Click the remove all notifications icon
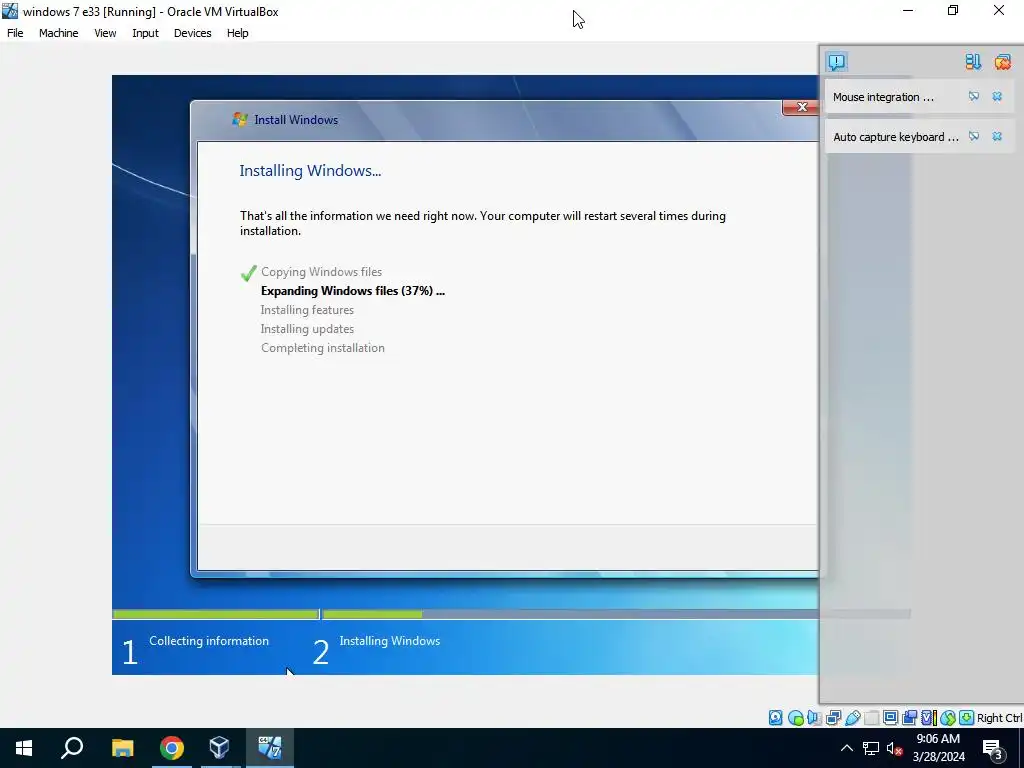1024x768 pixels. pos(1002,62)
